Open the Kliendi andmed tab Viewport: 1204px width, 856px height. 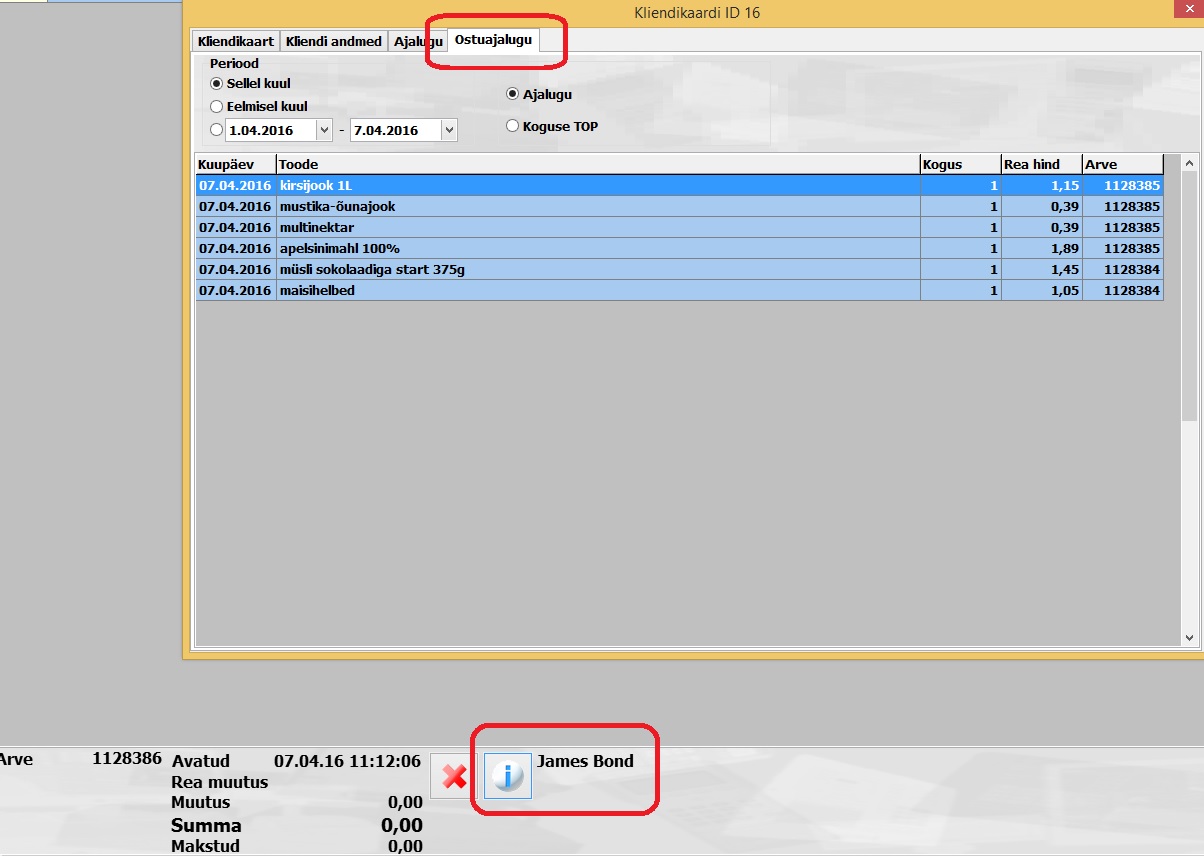(x=333, y=42)
